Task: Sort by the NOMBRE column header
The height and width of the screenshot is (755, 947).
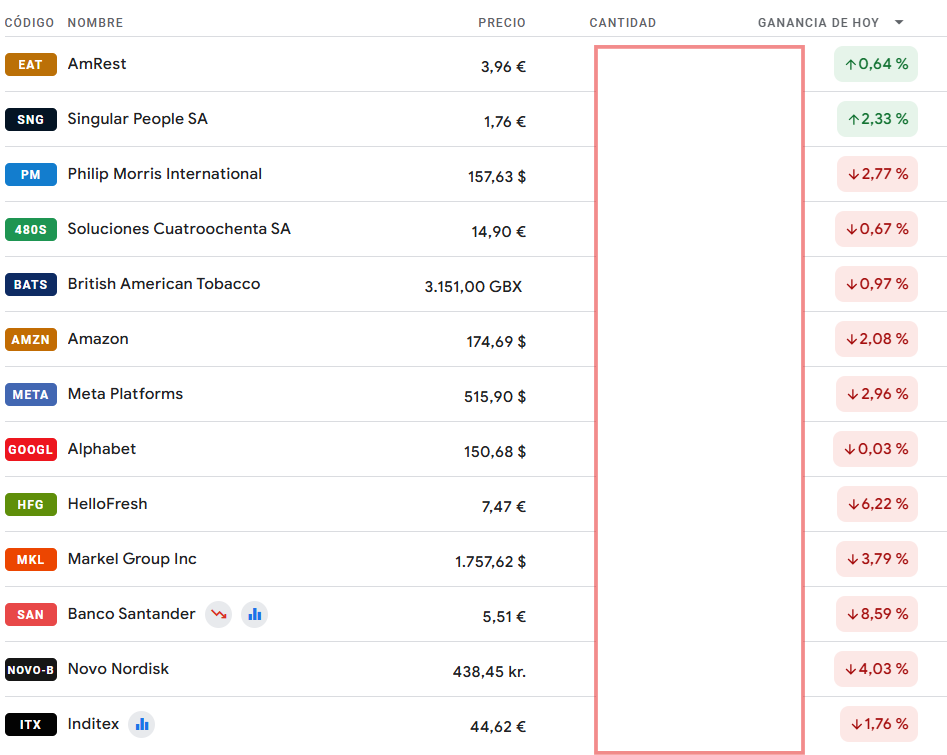Action: pos(95,22)
